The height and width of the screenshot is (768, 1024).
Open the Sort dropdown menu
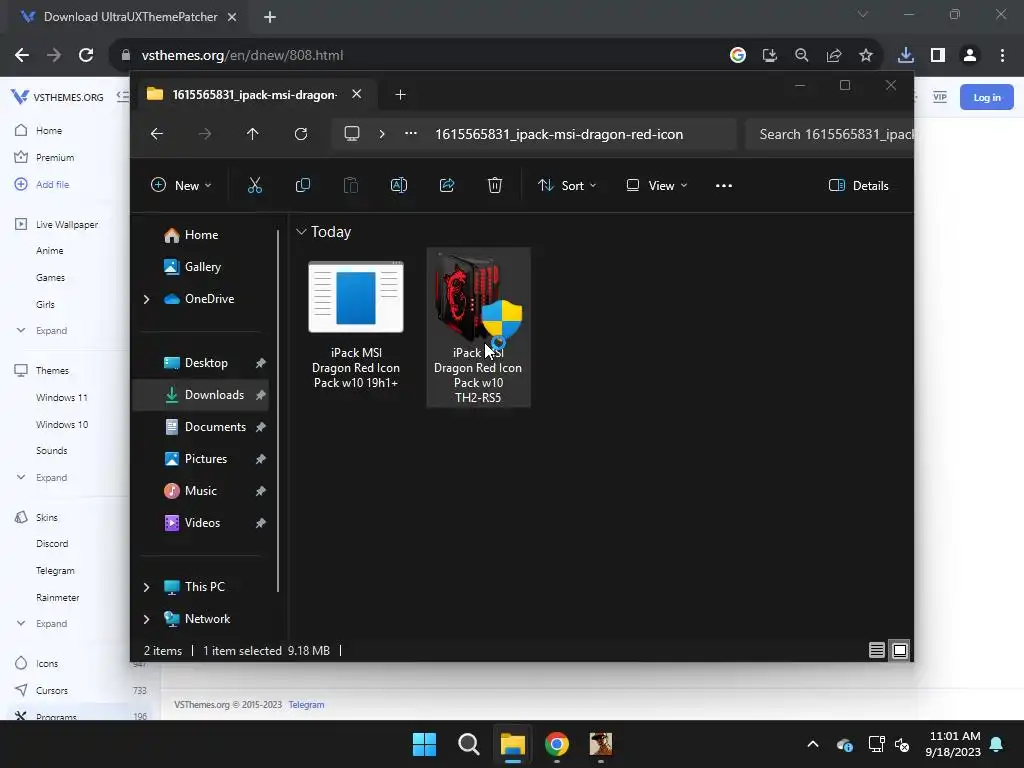(x=567, y=185)
